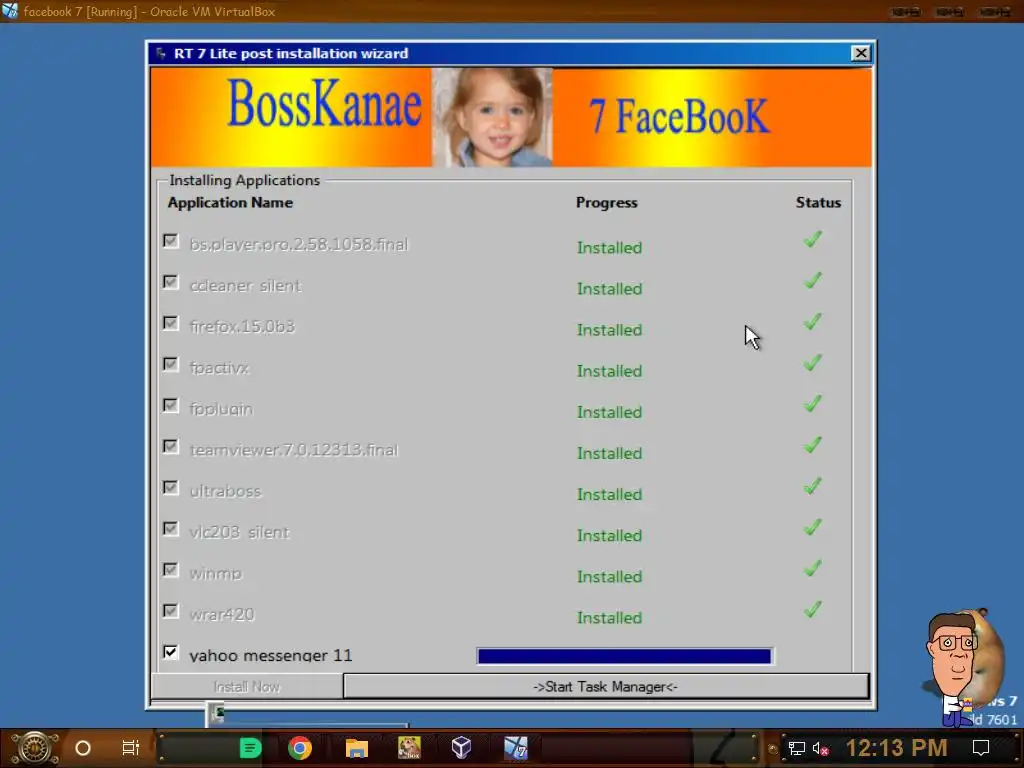Viewport: 1024px width, 768px height.
Task: Click the green checkmark for wrar420
Action: click(812, 610)
